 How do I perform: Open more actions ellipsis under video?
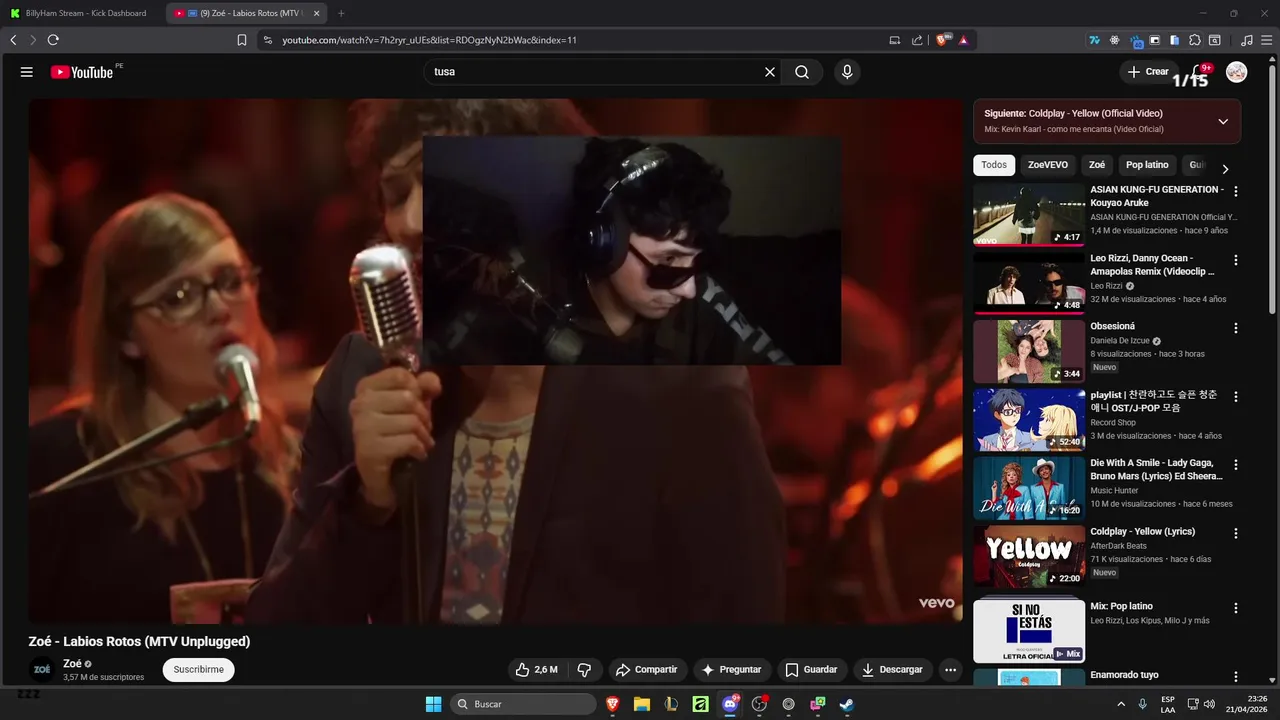coord(951,669)
